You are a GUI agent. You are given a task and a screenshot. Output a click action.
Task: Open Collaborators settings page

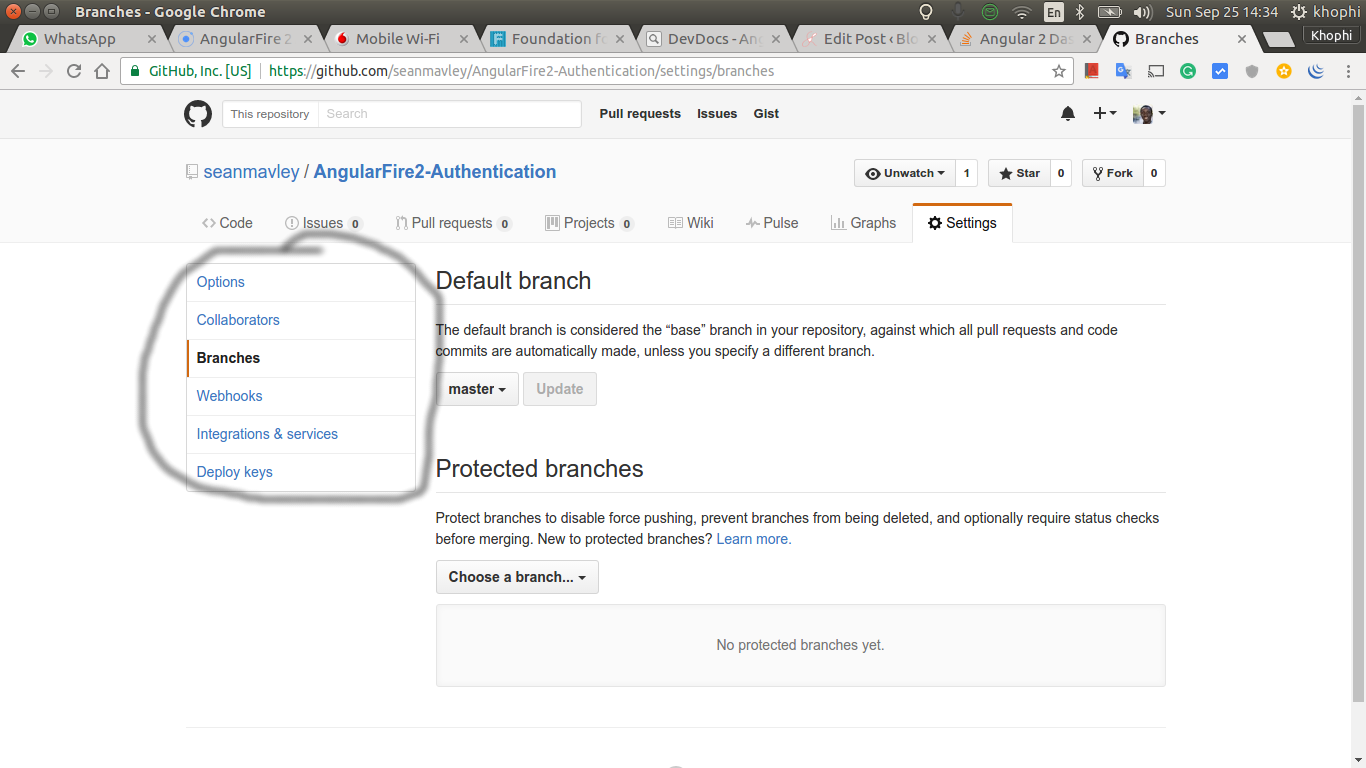tap(238, 320)
